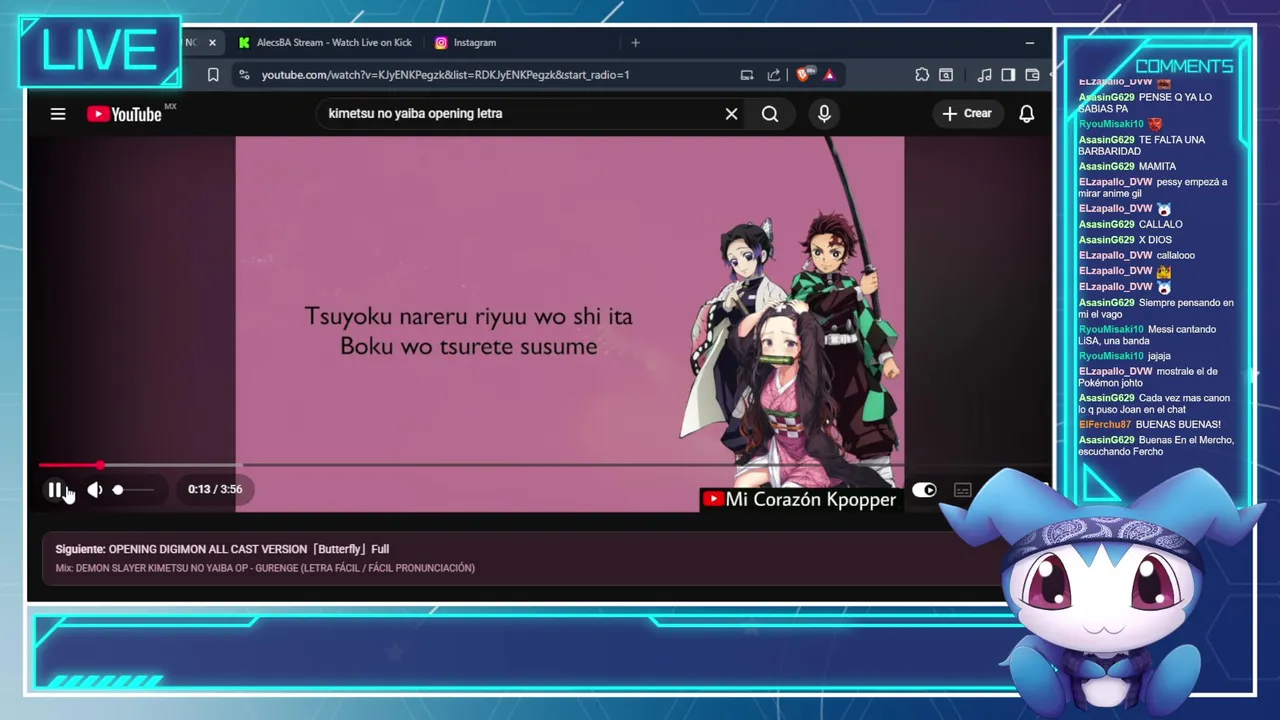Click the chat message 'jajaja' from RyouMisaki10
The image size is (1280, 720).
coord(1159,356)
